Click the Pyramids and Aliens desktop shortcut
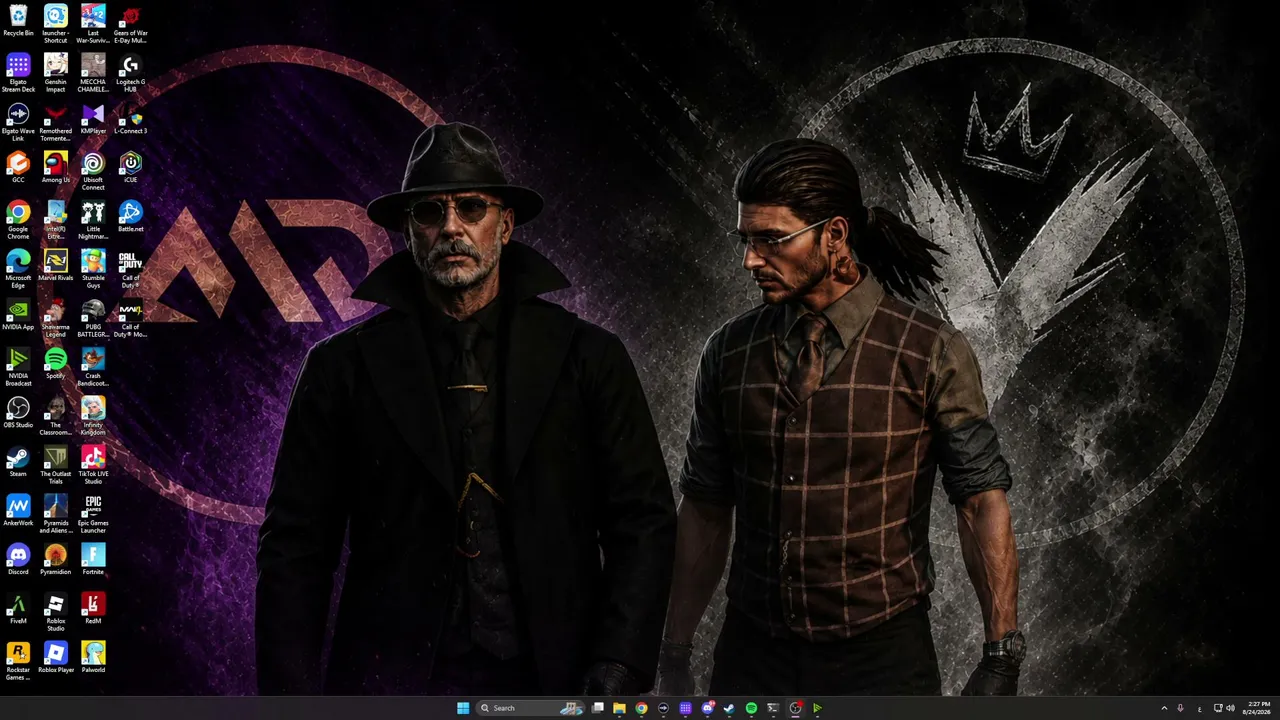1280x720 pixels. pos(56,514)
